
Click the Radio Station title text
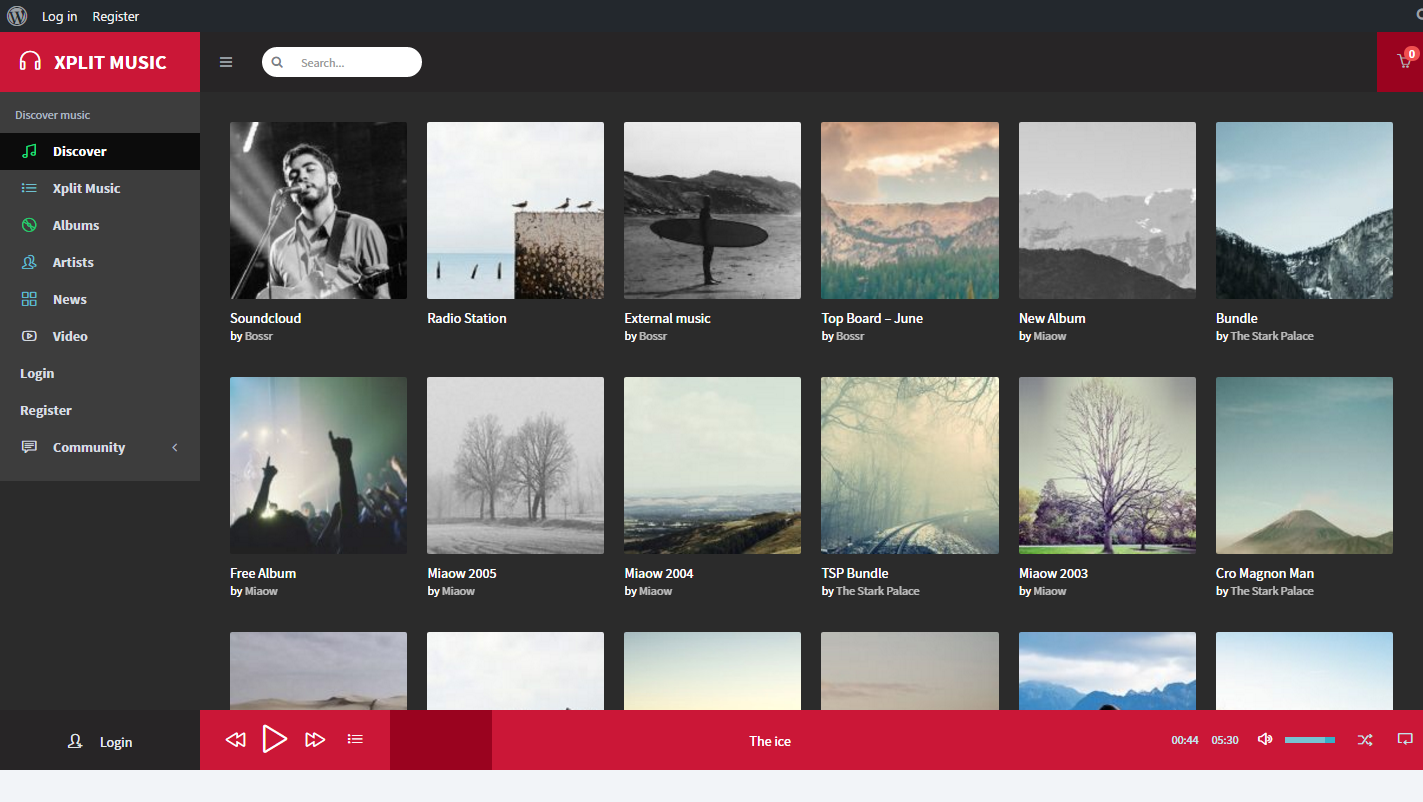pos(467,318)
